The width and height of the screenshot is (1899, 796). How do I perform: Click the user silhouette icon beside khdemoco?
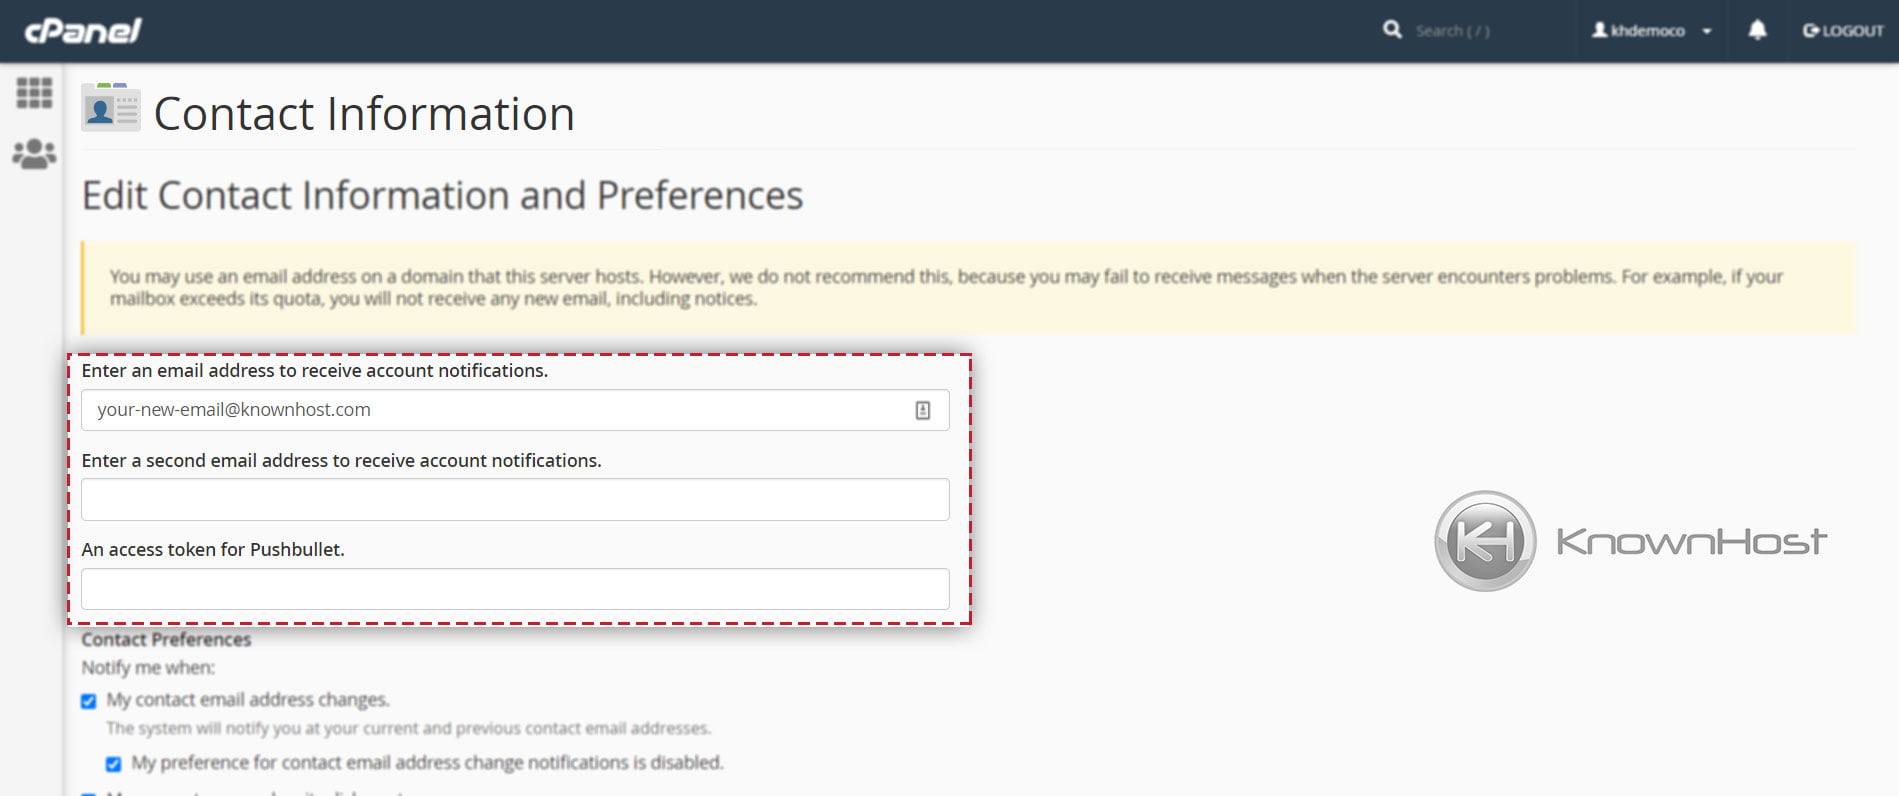coord(1600,31)
